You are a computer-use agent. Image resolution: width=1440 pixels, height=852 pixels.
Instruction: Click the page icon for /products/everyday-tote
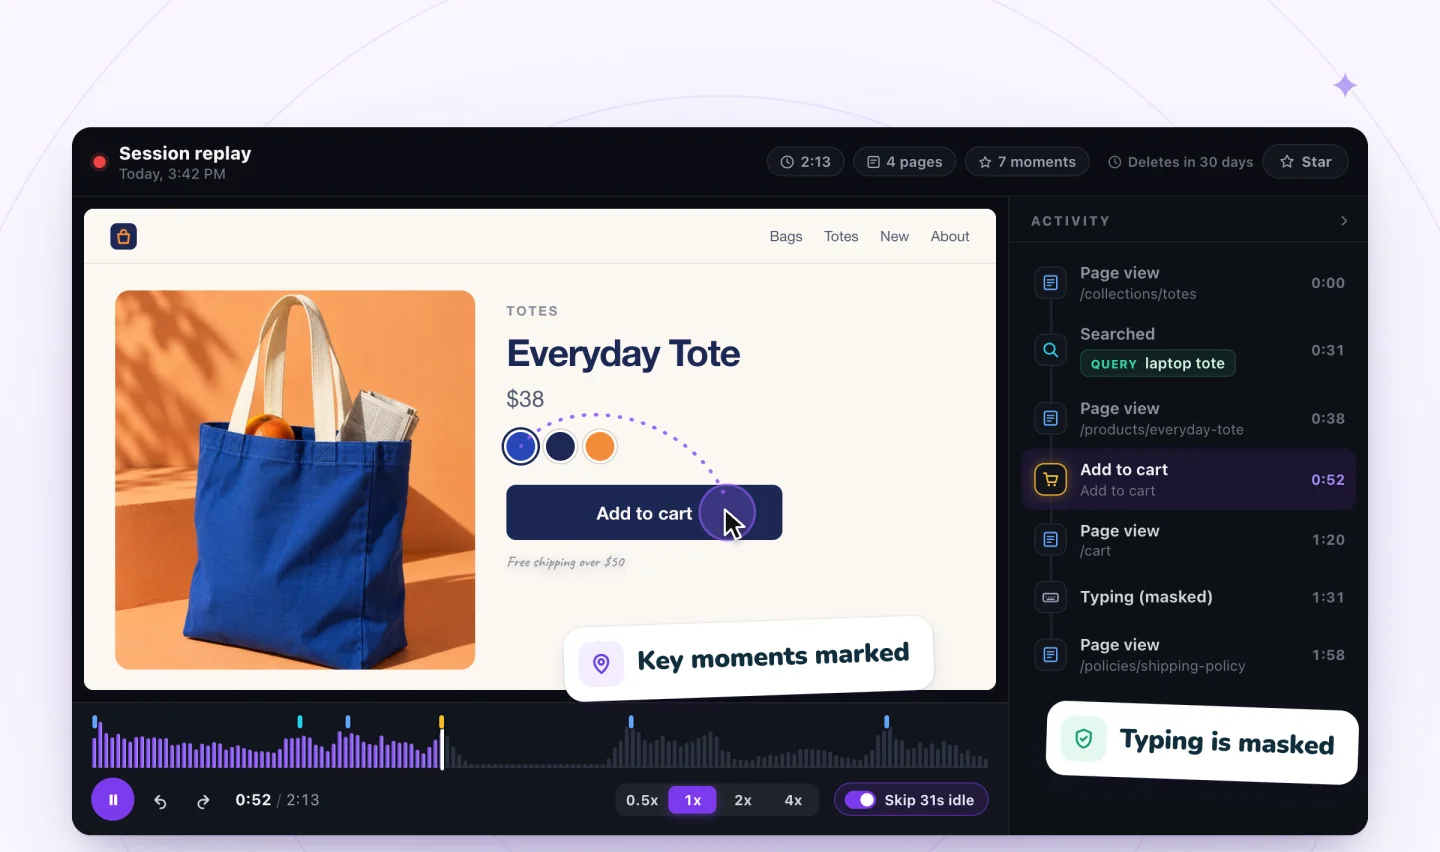pos(1050,418)
